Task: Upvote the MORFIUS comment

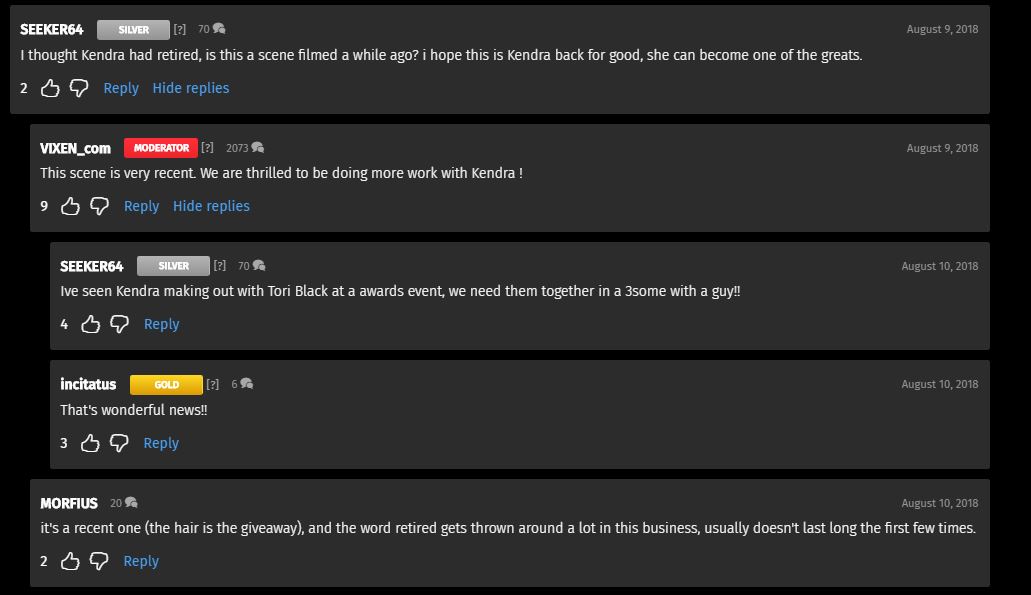Action: click(70, 561)
